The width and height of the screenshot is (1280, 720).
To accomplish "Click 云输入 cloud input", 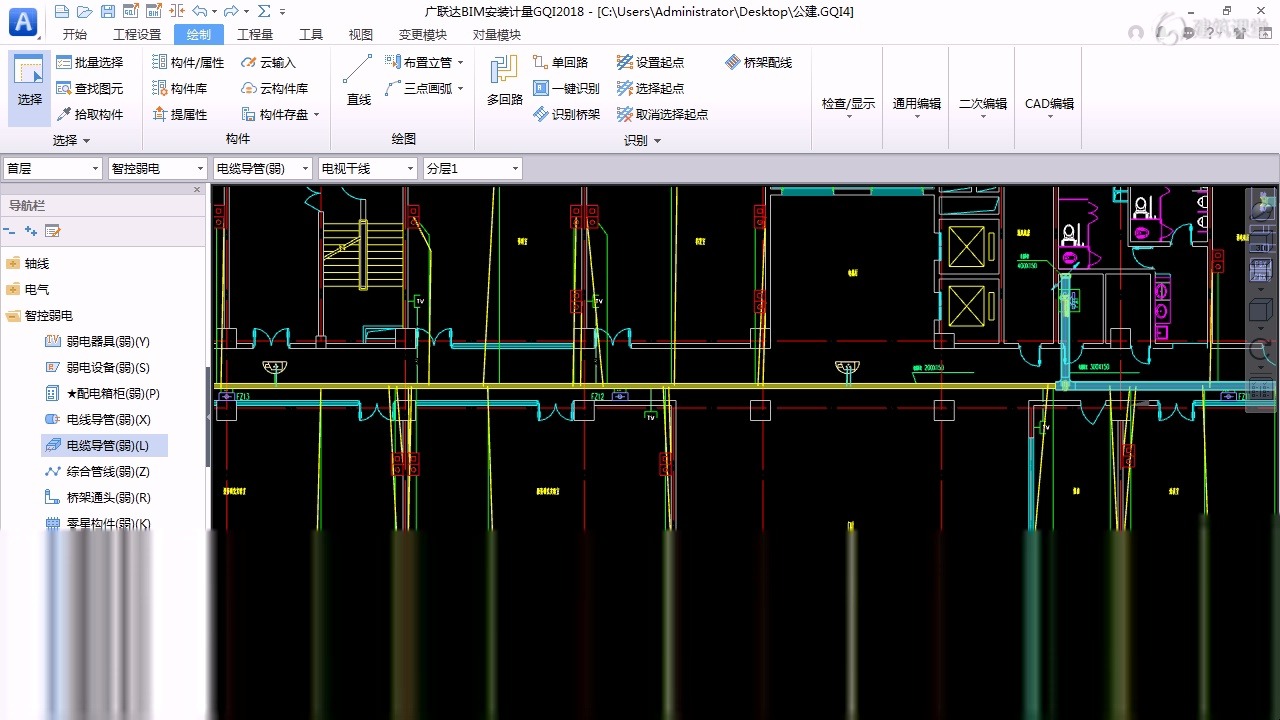I will point(269,62).
